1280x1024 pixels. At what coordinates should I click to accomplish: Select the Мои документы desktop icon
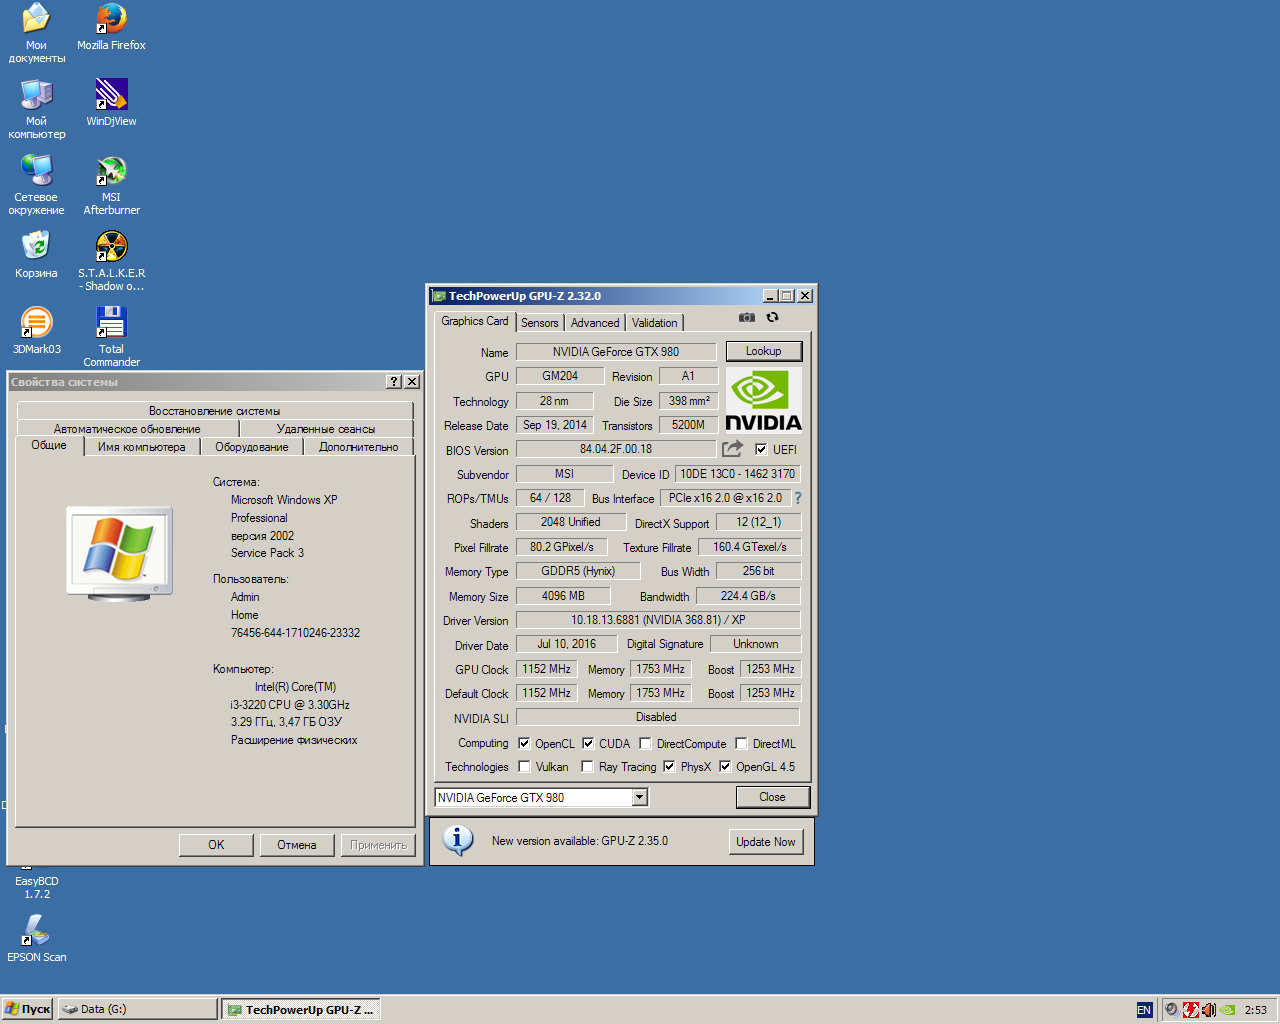pos(36,33)
